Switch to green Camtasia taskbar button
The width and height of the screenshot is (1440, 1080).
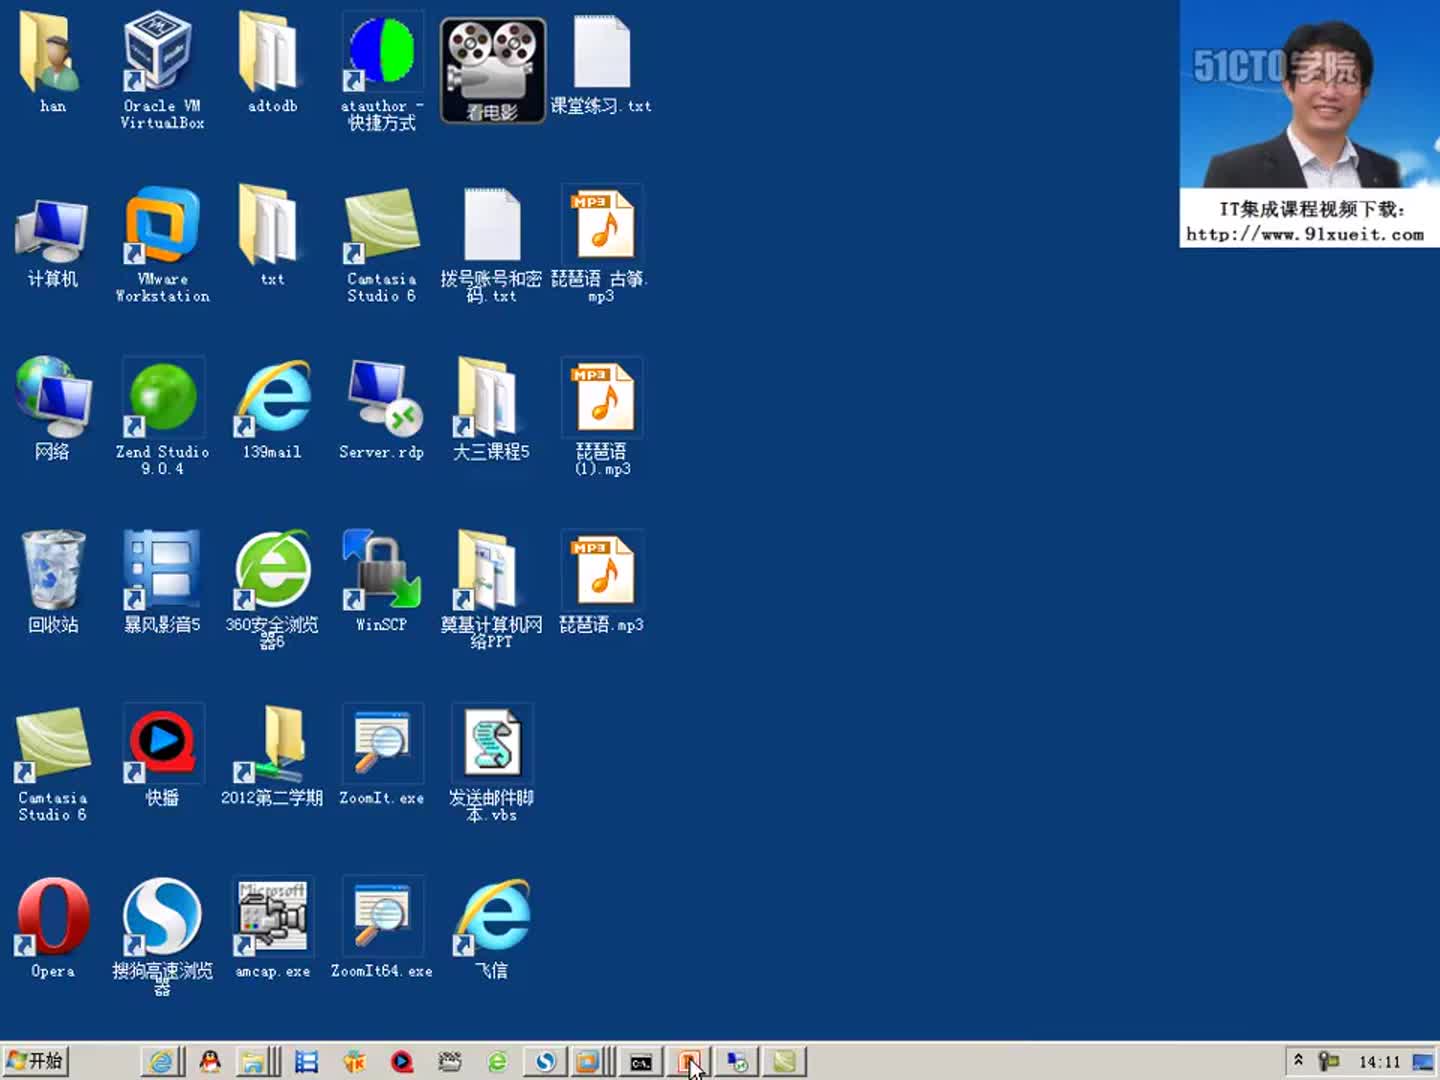pos(785,1062)
